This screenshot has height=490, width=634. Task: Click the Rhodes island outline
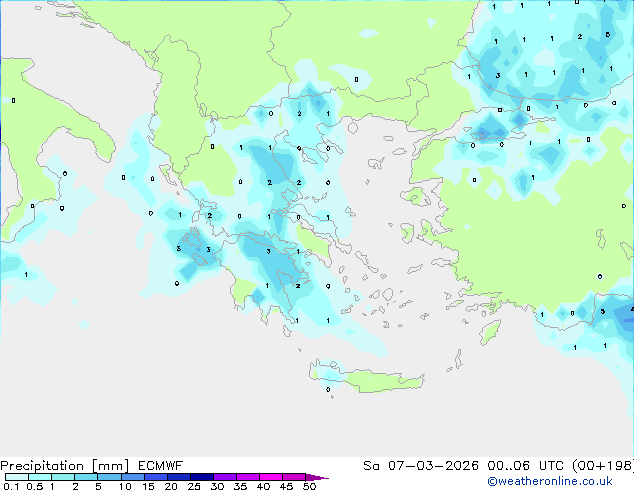490,332
